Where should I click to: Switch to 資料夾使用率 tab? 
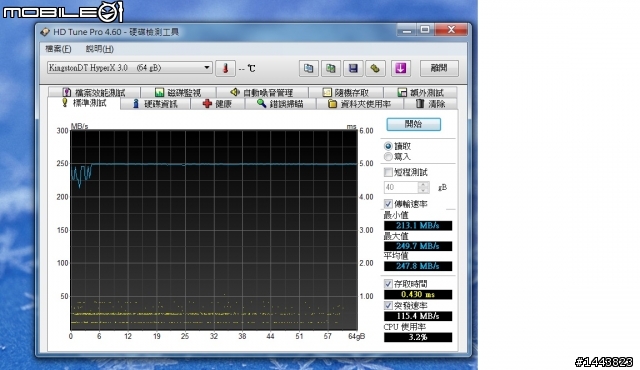point(360,104)
